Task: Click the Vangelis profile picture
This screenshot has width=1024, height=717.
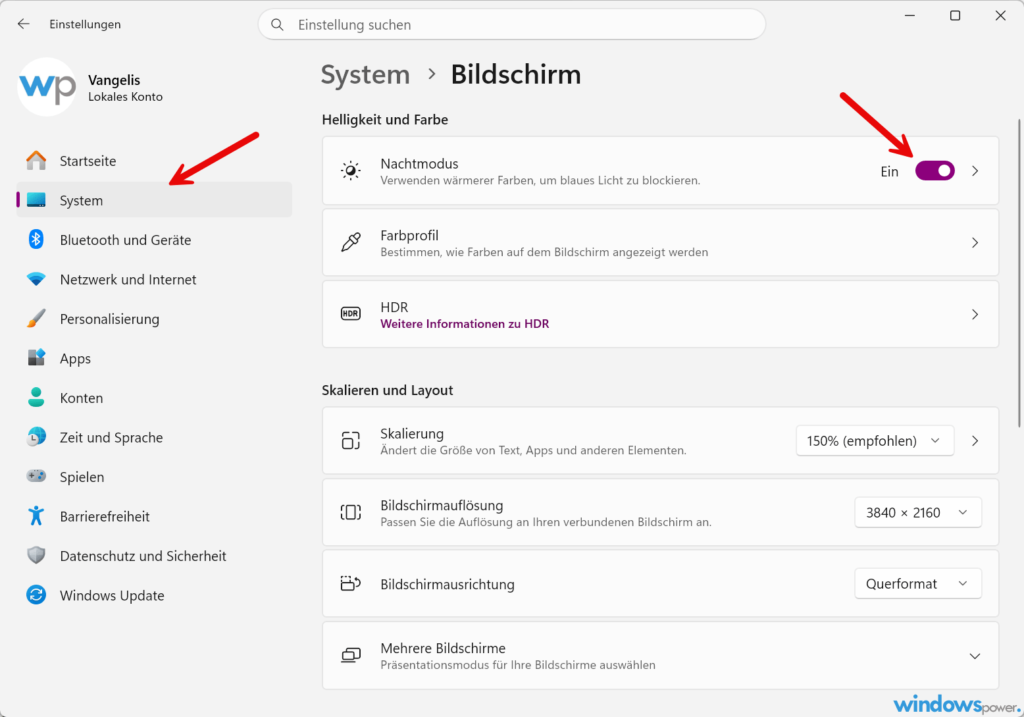Action: coord(46,87)
